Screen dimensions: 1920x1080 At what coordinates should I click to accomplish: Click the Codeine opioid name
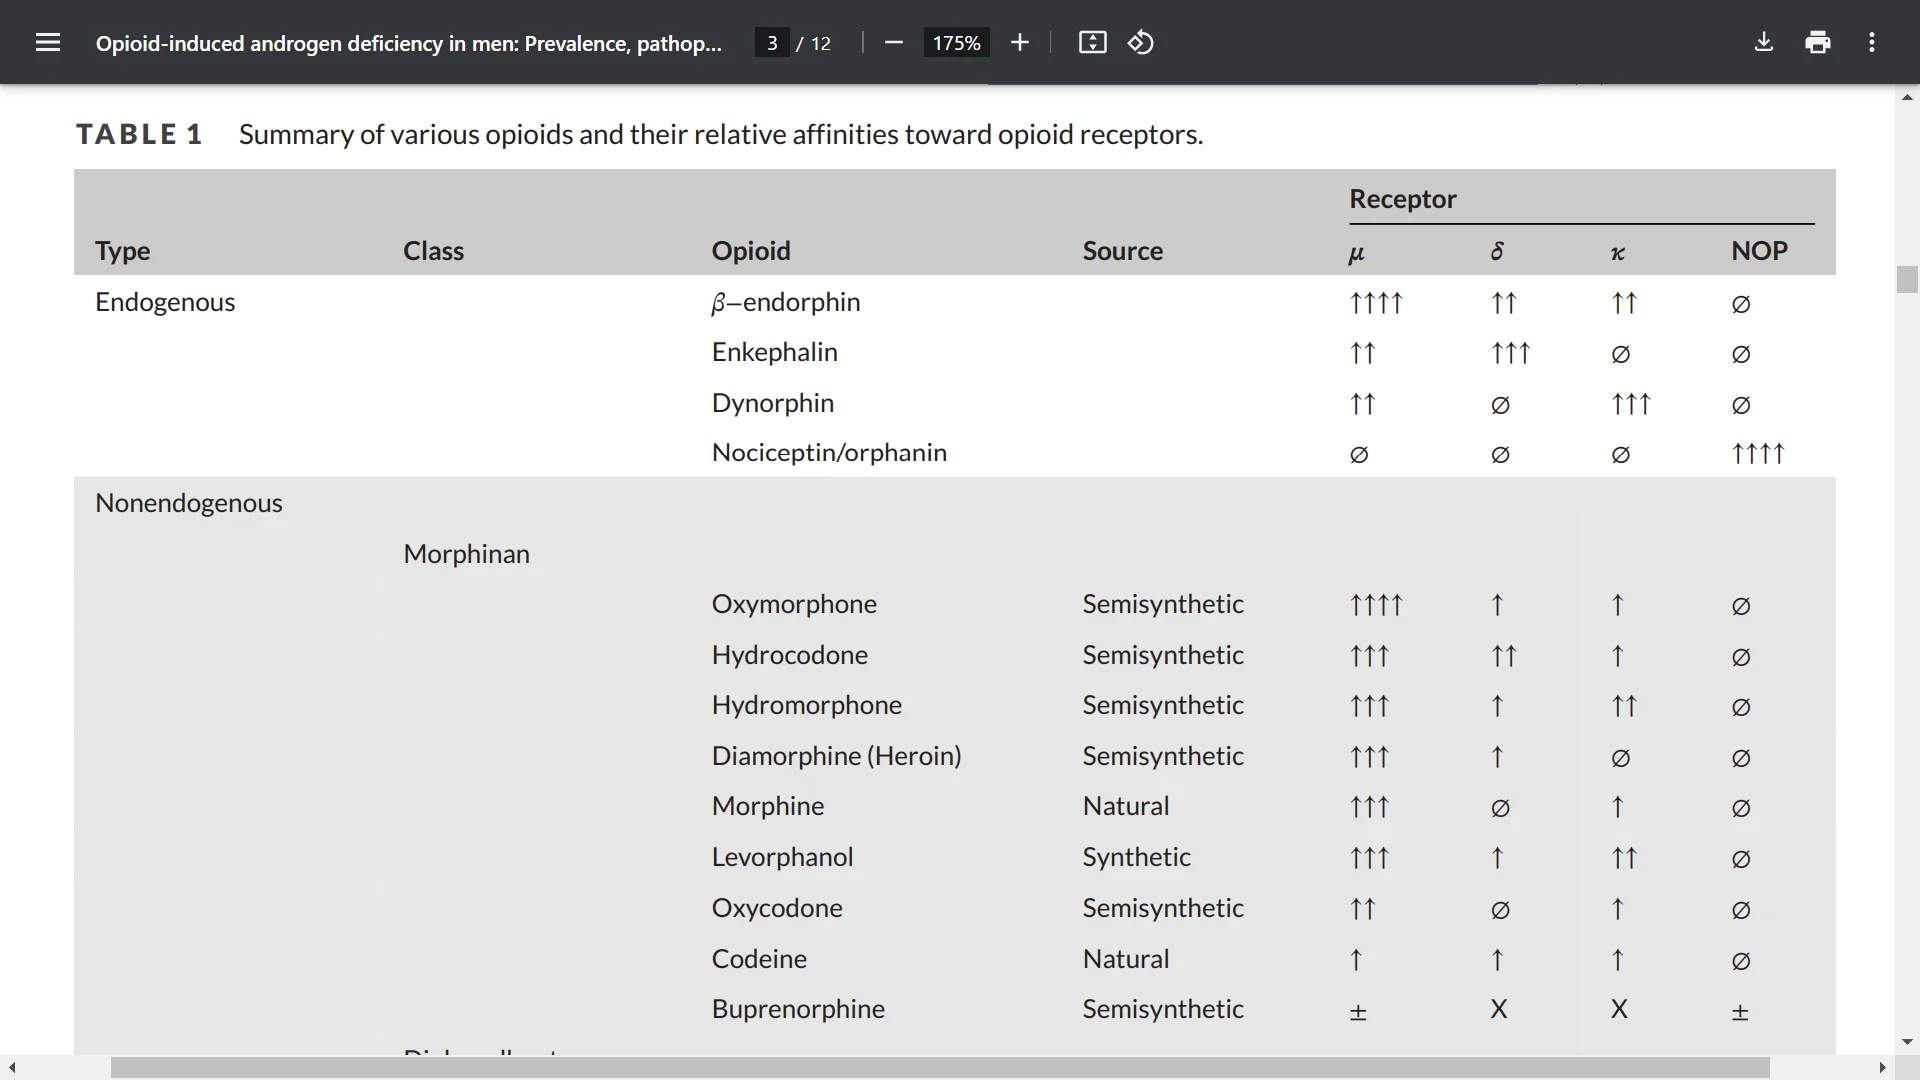759,959
